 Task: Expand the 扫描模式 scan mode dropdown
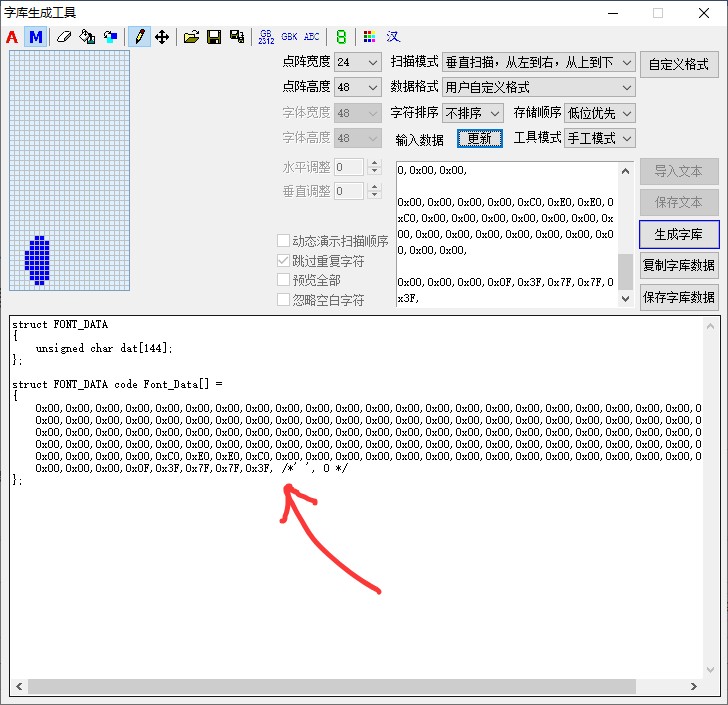(x=539, y=62)
